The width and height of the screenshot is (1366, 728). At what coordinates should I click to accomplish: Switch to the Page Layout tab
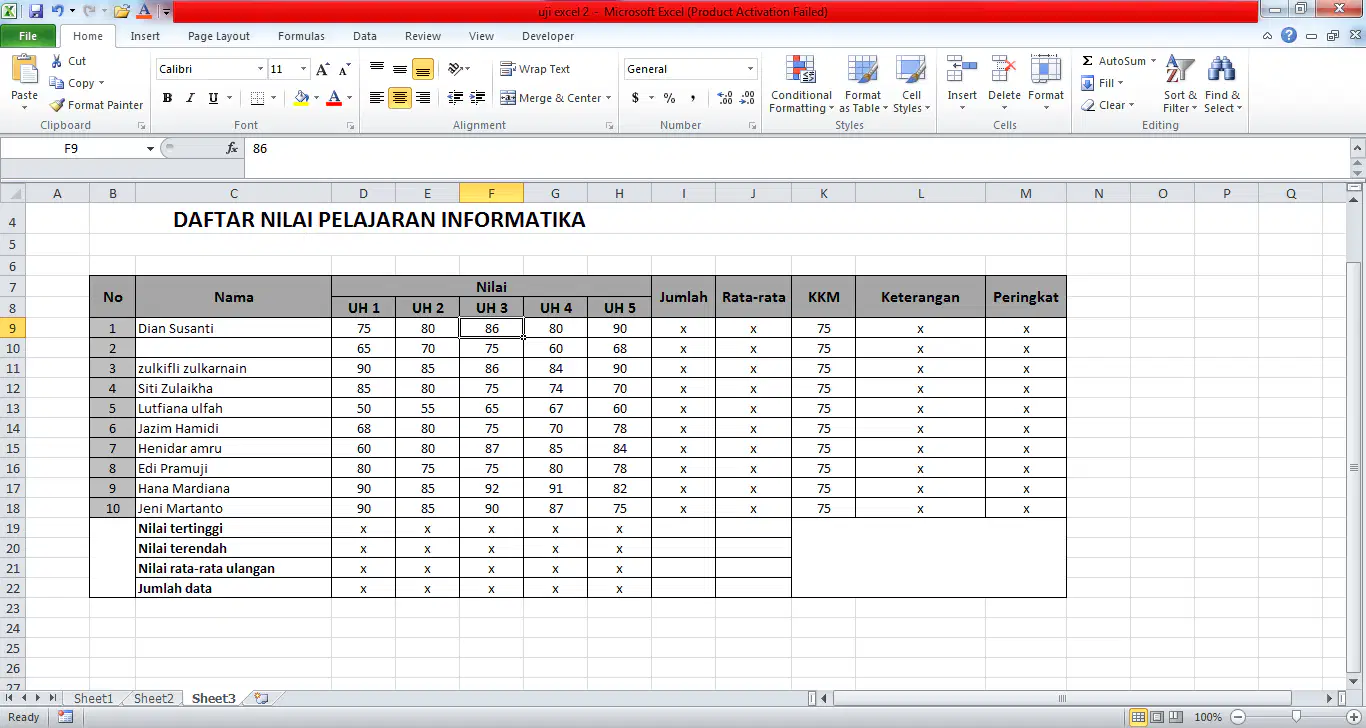coord(219,36)
